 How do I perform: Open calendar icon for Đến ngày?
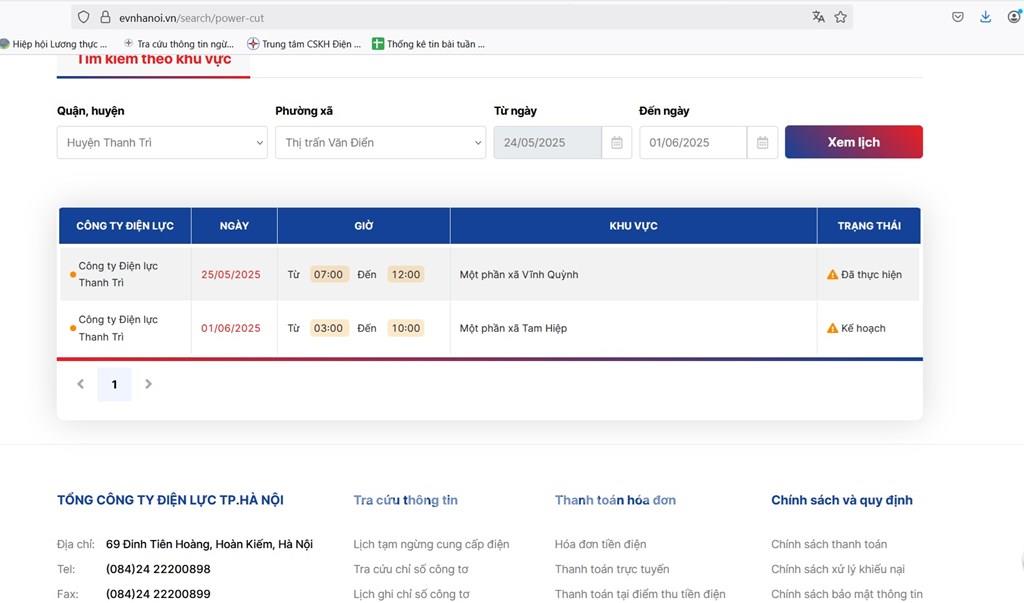tap(762, 142)
